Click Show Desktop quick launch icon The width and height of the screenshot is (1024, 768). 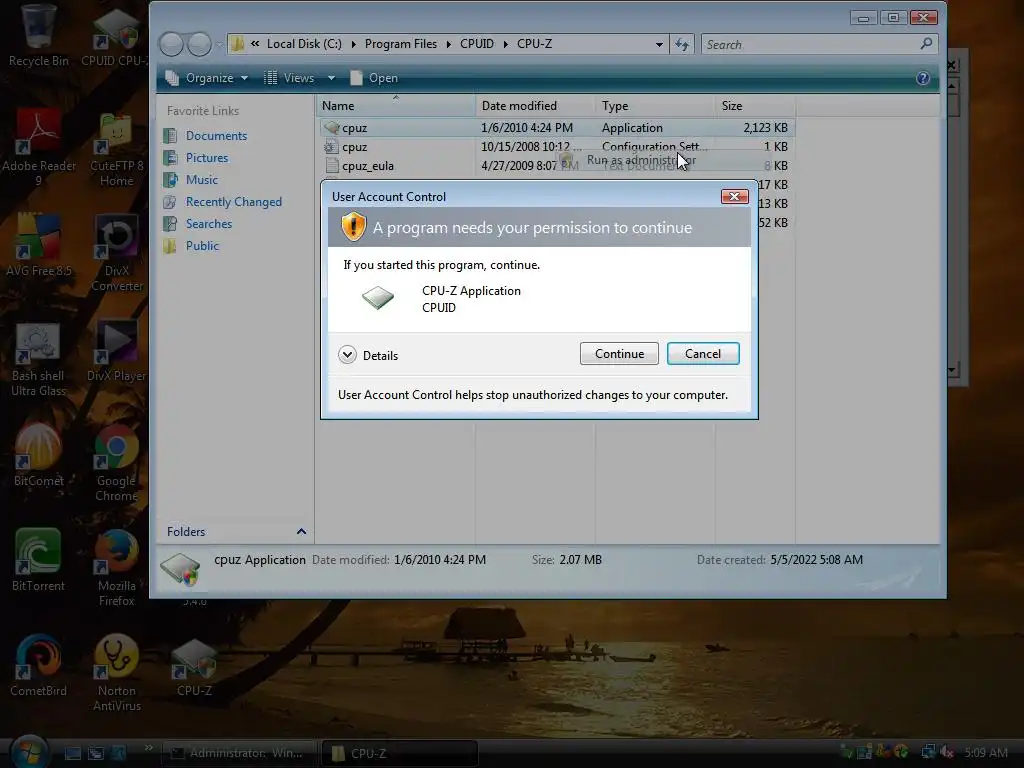coord(72,753)
